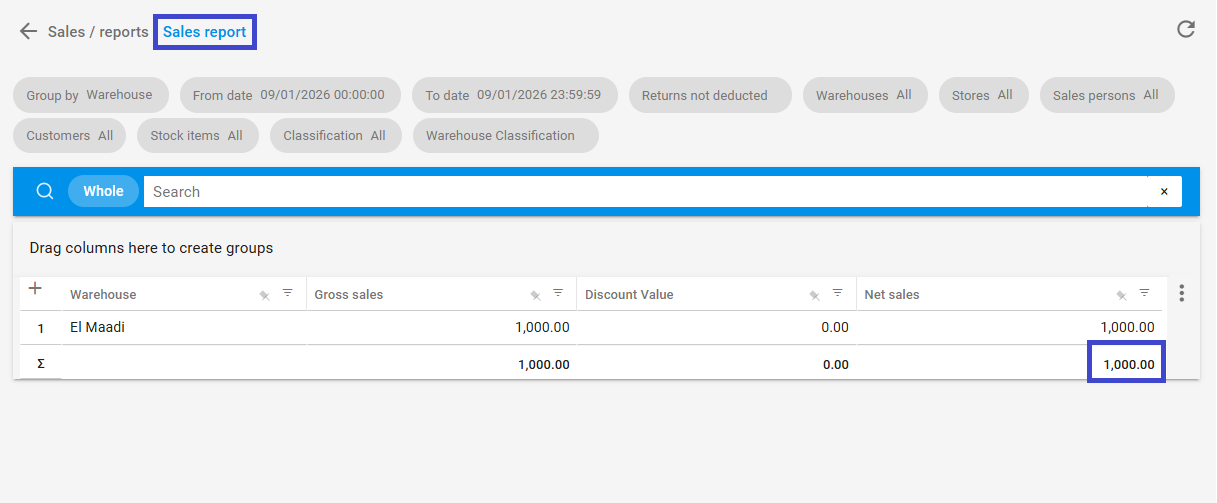Open the three-dot grid options menu
1217x503 pixels.
tap(1182, 293)
